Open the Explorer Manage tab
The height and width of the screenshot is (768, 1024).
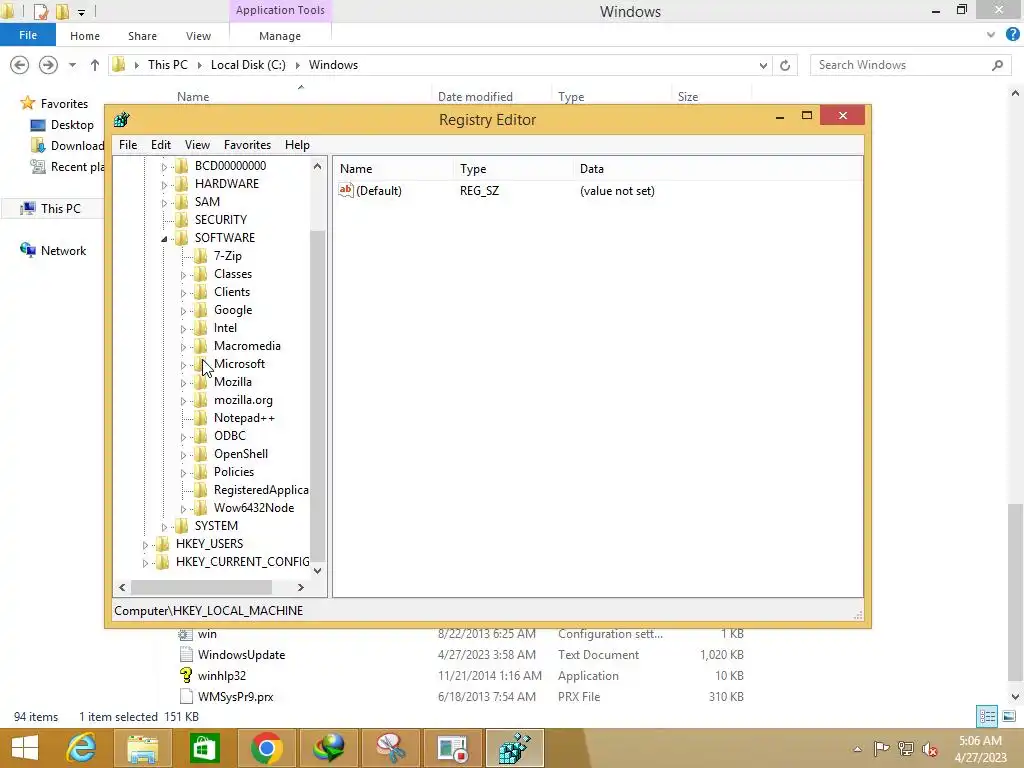[x=280, y=36]
